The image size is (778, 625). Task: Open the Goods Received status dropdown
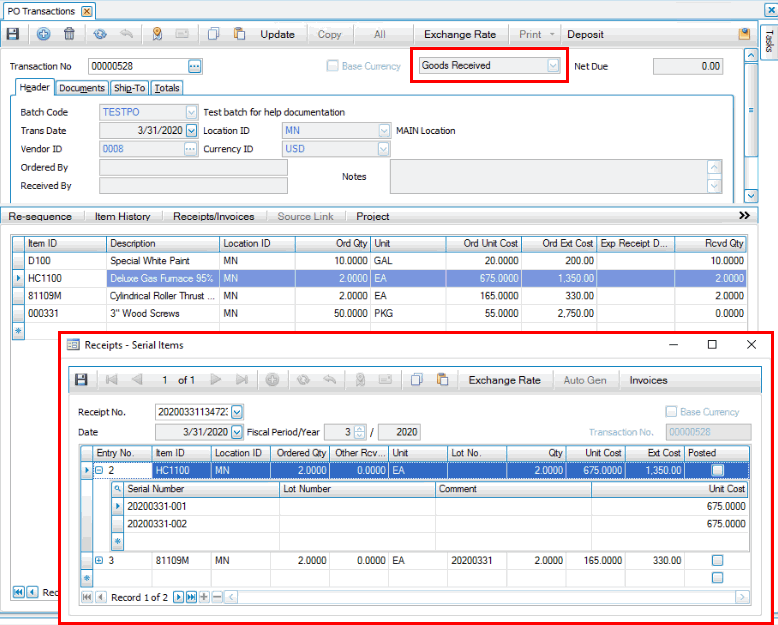coord(553,66)
